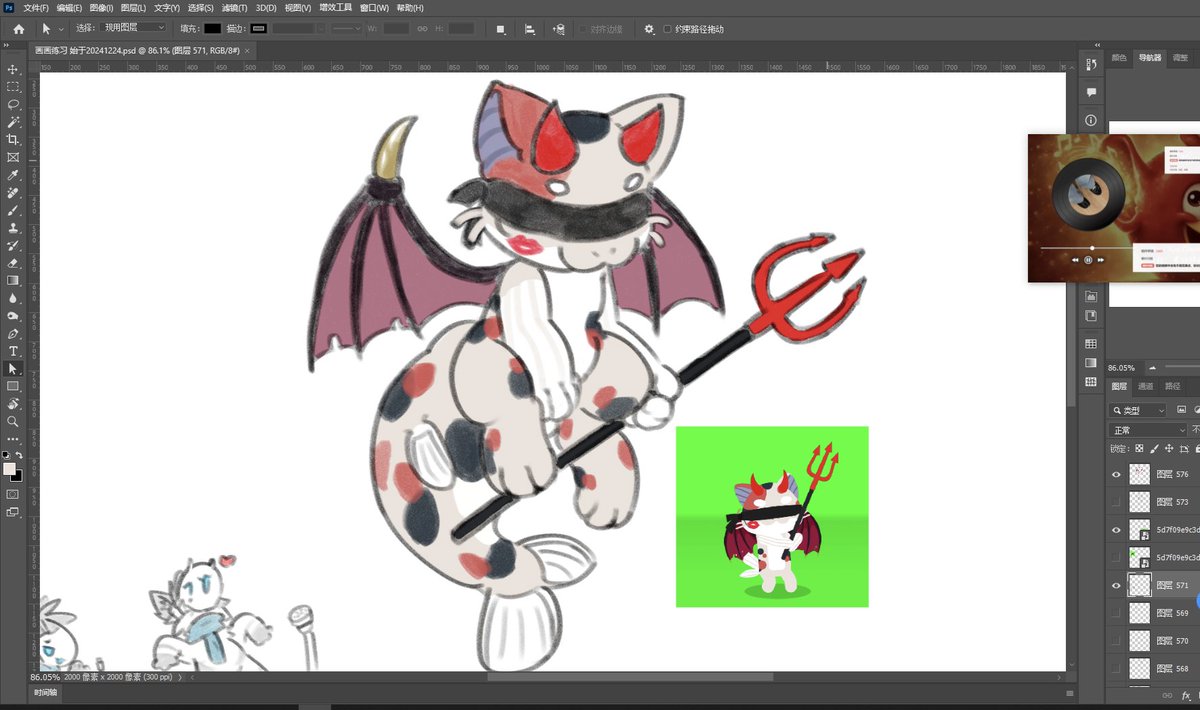
Task: Open the 正常 blend mode dropdown
Action: pyautogui.click(x=1147, y=430)
